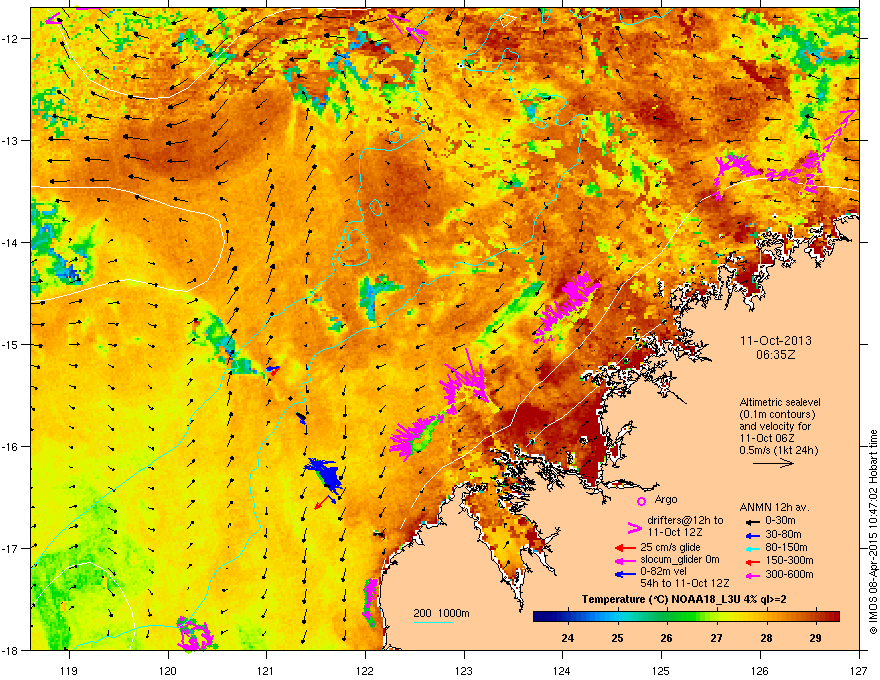Image resolution: width=880 pixels, height=680 pixels.
Task: Click the drifters@12h to label
Action: [685, 521]
